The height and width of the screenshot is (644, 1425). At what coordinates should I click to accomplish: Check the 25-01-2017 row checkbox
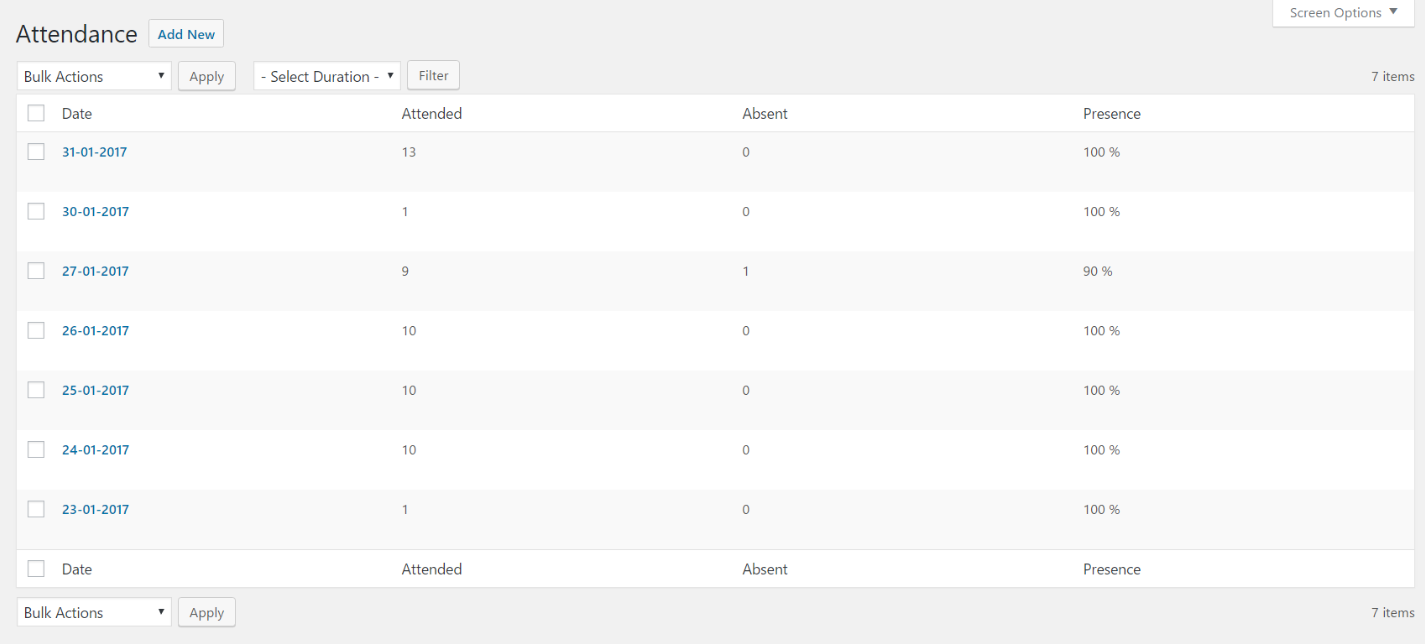36,390
